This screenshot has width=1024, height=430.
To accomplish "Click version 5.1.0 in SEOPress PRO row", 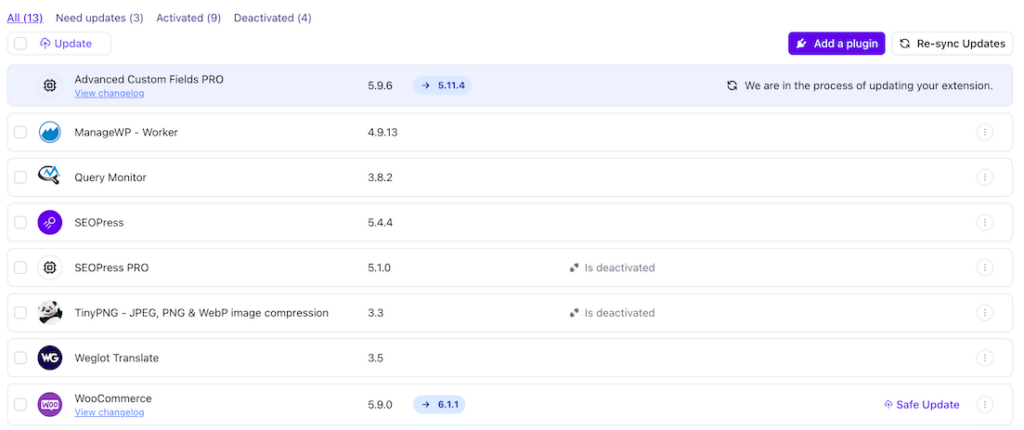I will click(x=379, y=267).
